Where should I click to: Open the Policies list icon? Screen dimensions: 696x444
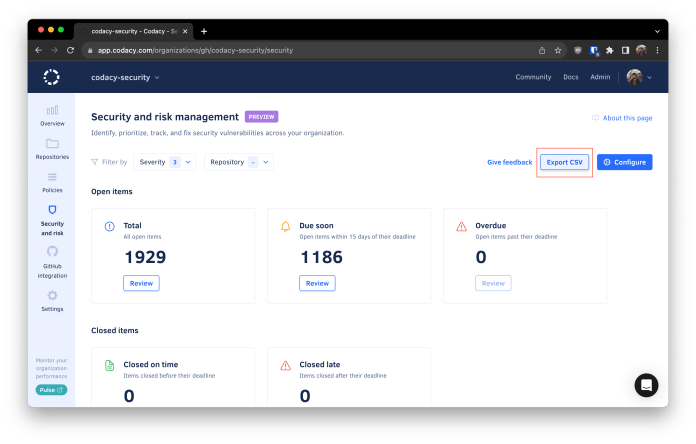tap(52, 177)
